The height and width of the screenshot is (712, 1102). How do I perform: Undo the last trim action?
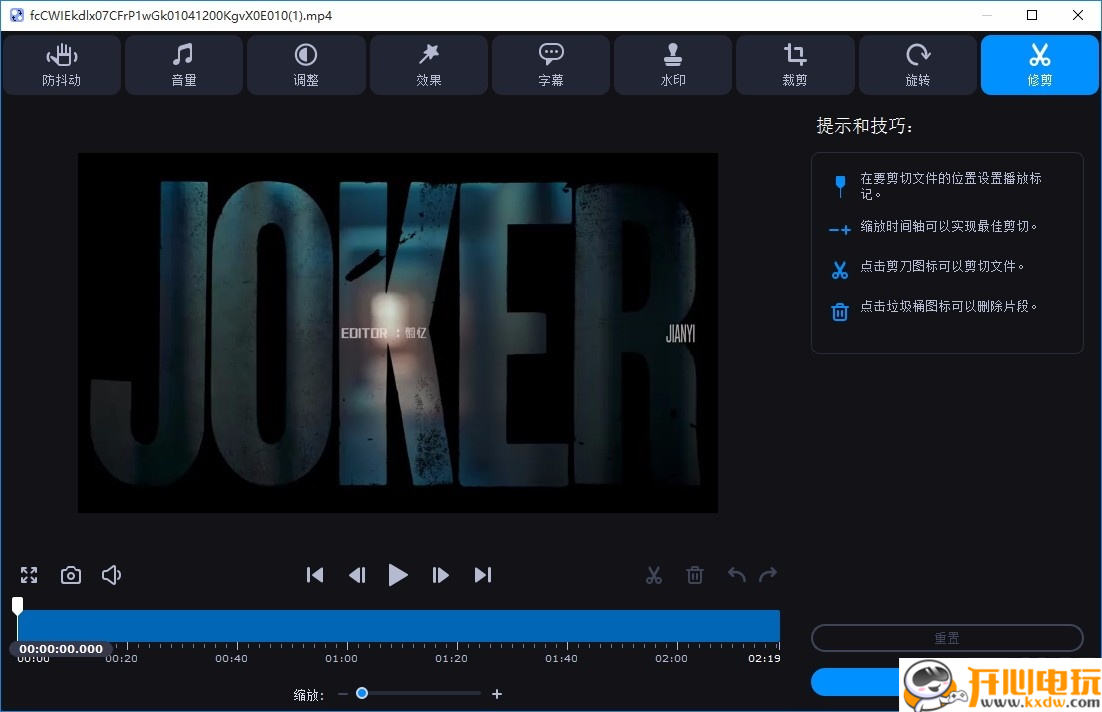point(737,575)
